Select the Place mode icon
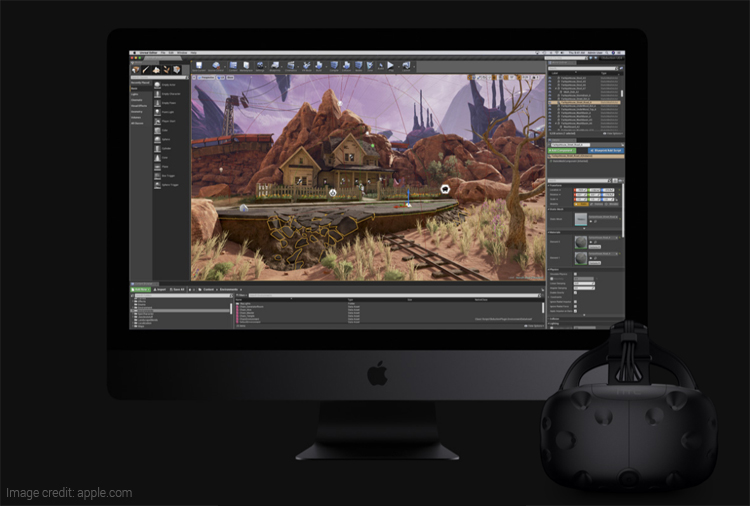The width and height of the screenshot is (750, 506). [x=136, y=69]
